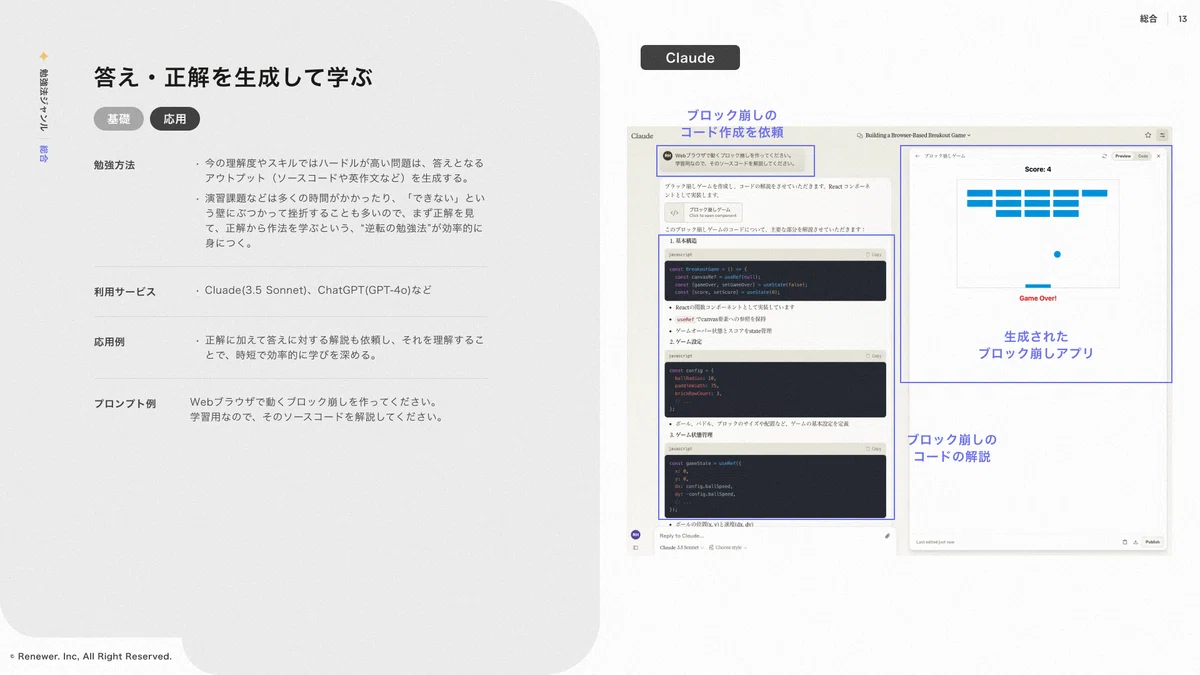Click the Renewer. Inc copyright footer

point(91,657)
